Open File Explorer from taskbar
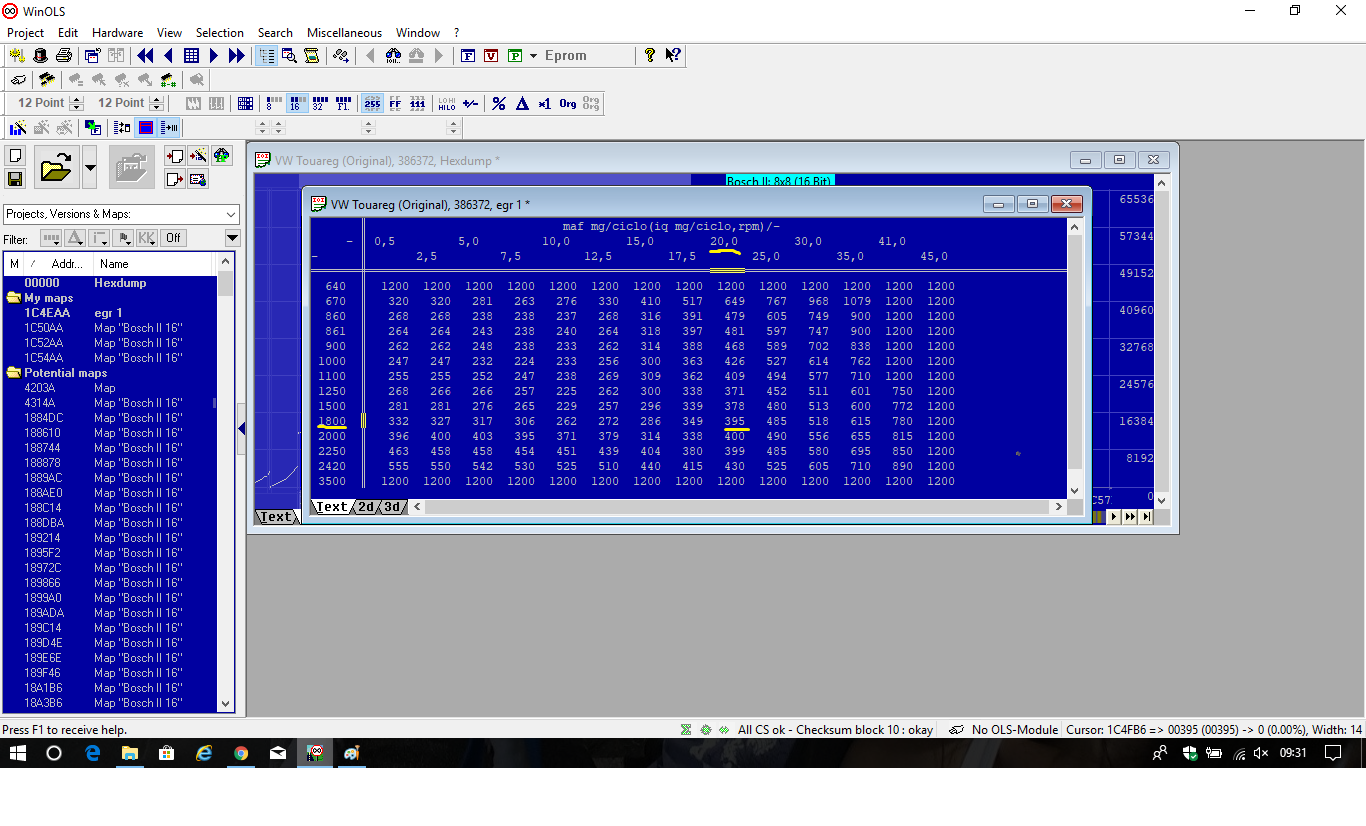Screen dimensions: 1366x826 (130, 753)
